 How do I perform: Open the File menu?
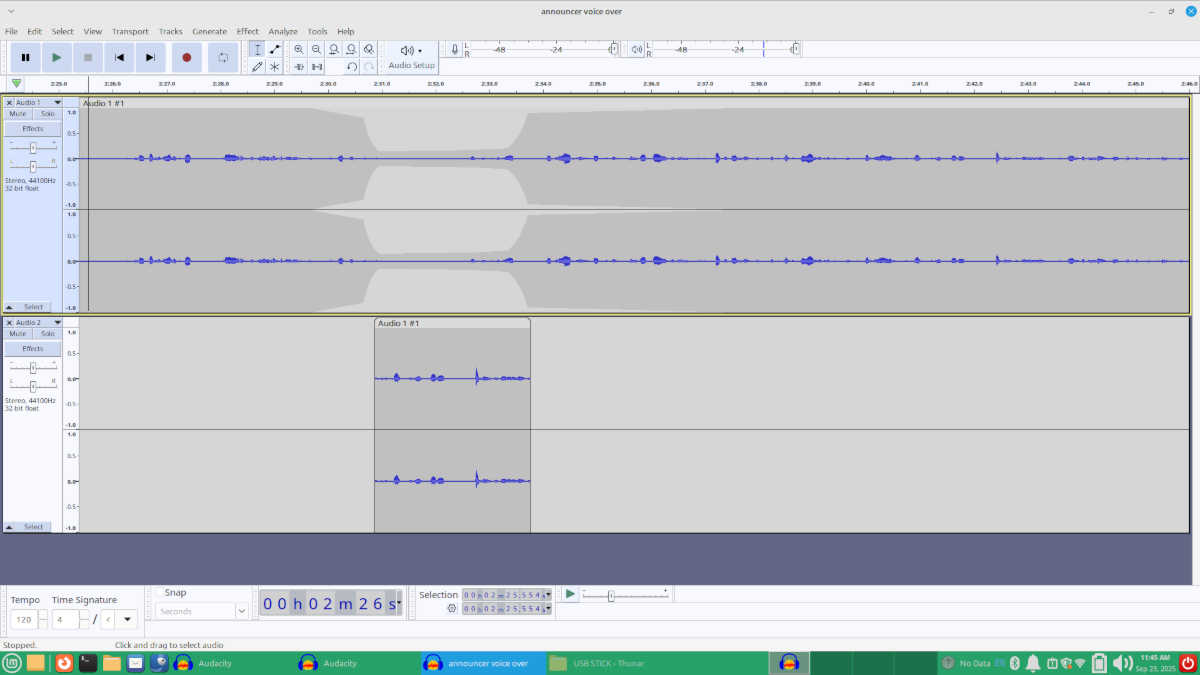coord(11,31)
